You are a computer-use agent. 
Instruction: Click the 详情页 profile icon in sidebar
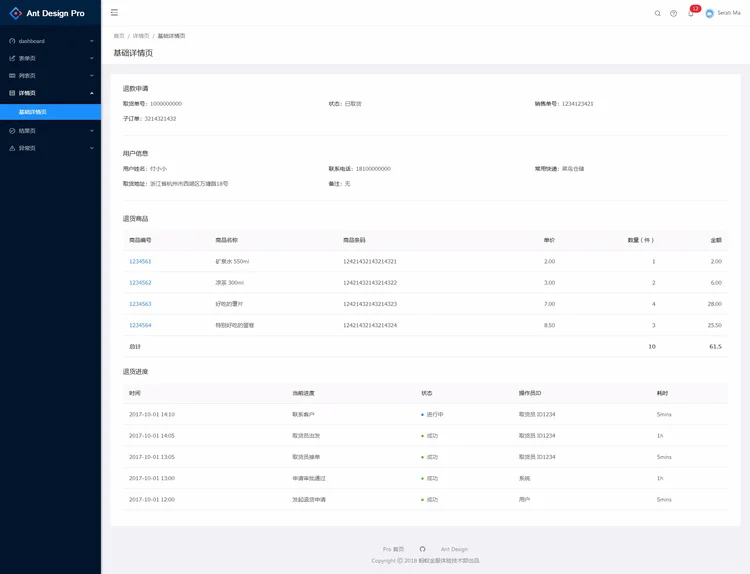click(x=12, y=93)
